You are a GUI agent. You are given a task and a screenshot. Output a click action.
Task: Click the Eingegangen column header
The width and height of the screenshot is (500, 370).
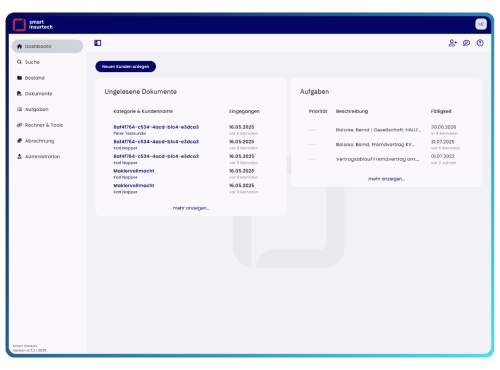(244, 111)
